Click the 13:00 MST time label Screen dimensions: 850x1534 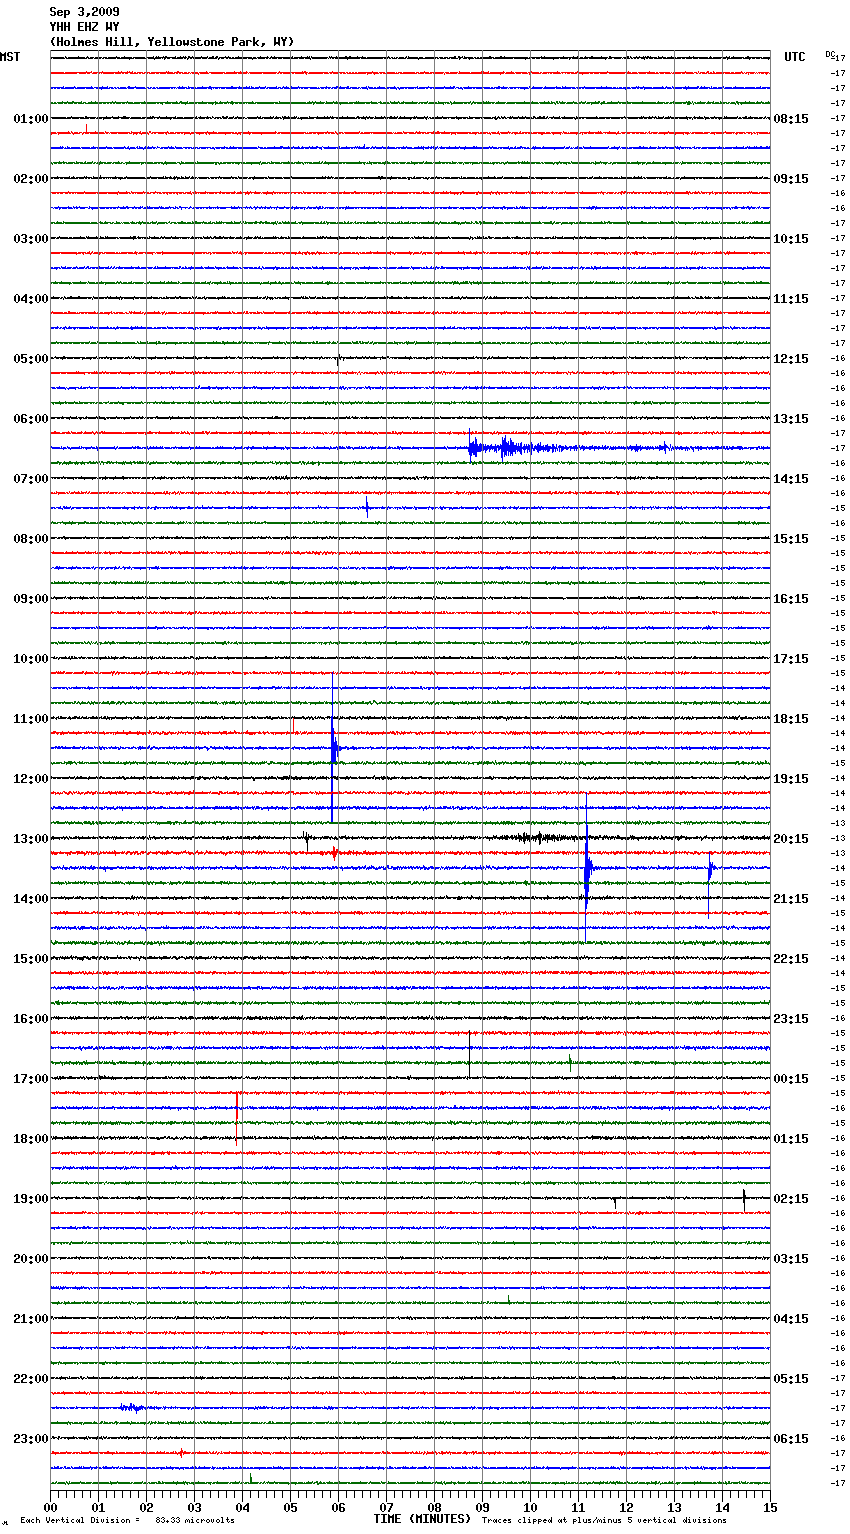click(31, 839)
